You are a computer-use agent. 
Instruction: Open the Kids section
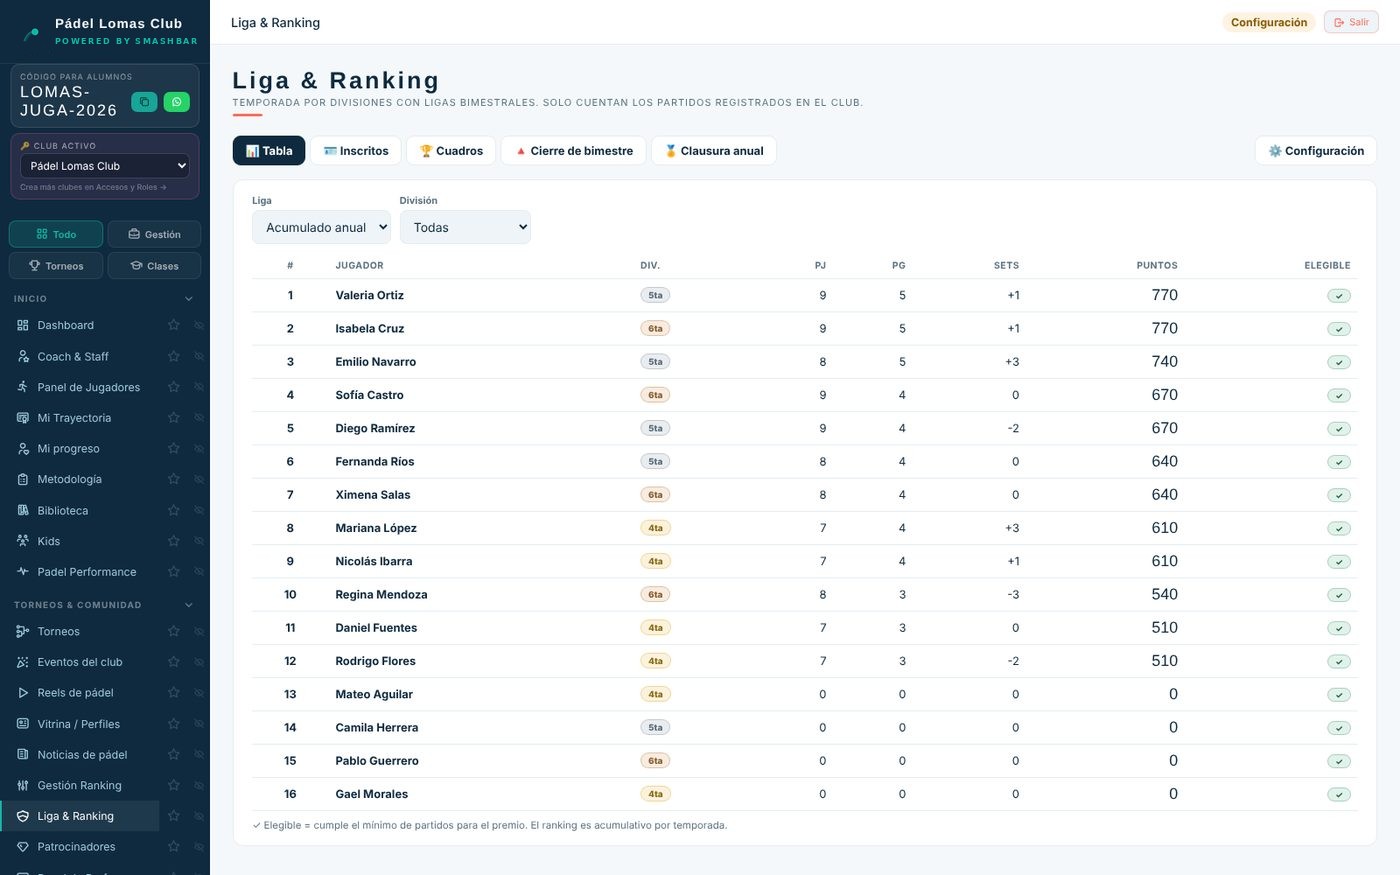pos(80,541)
